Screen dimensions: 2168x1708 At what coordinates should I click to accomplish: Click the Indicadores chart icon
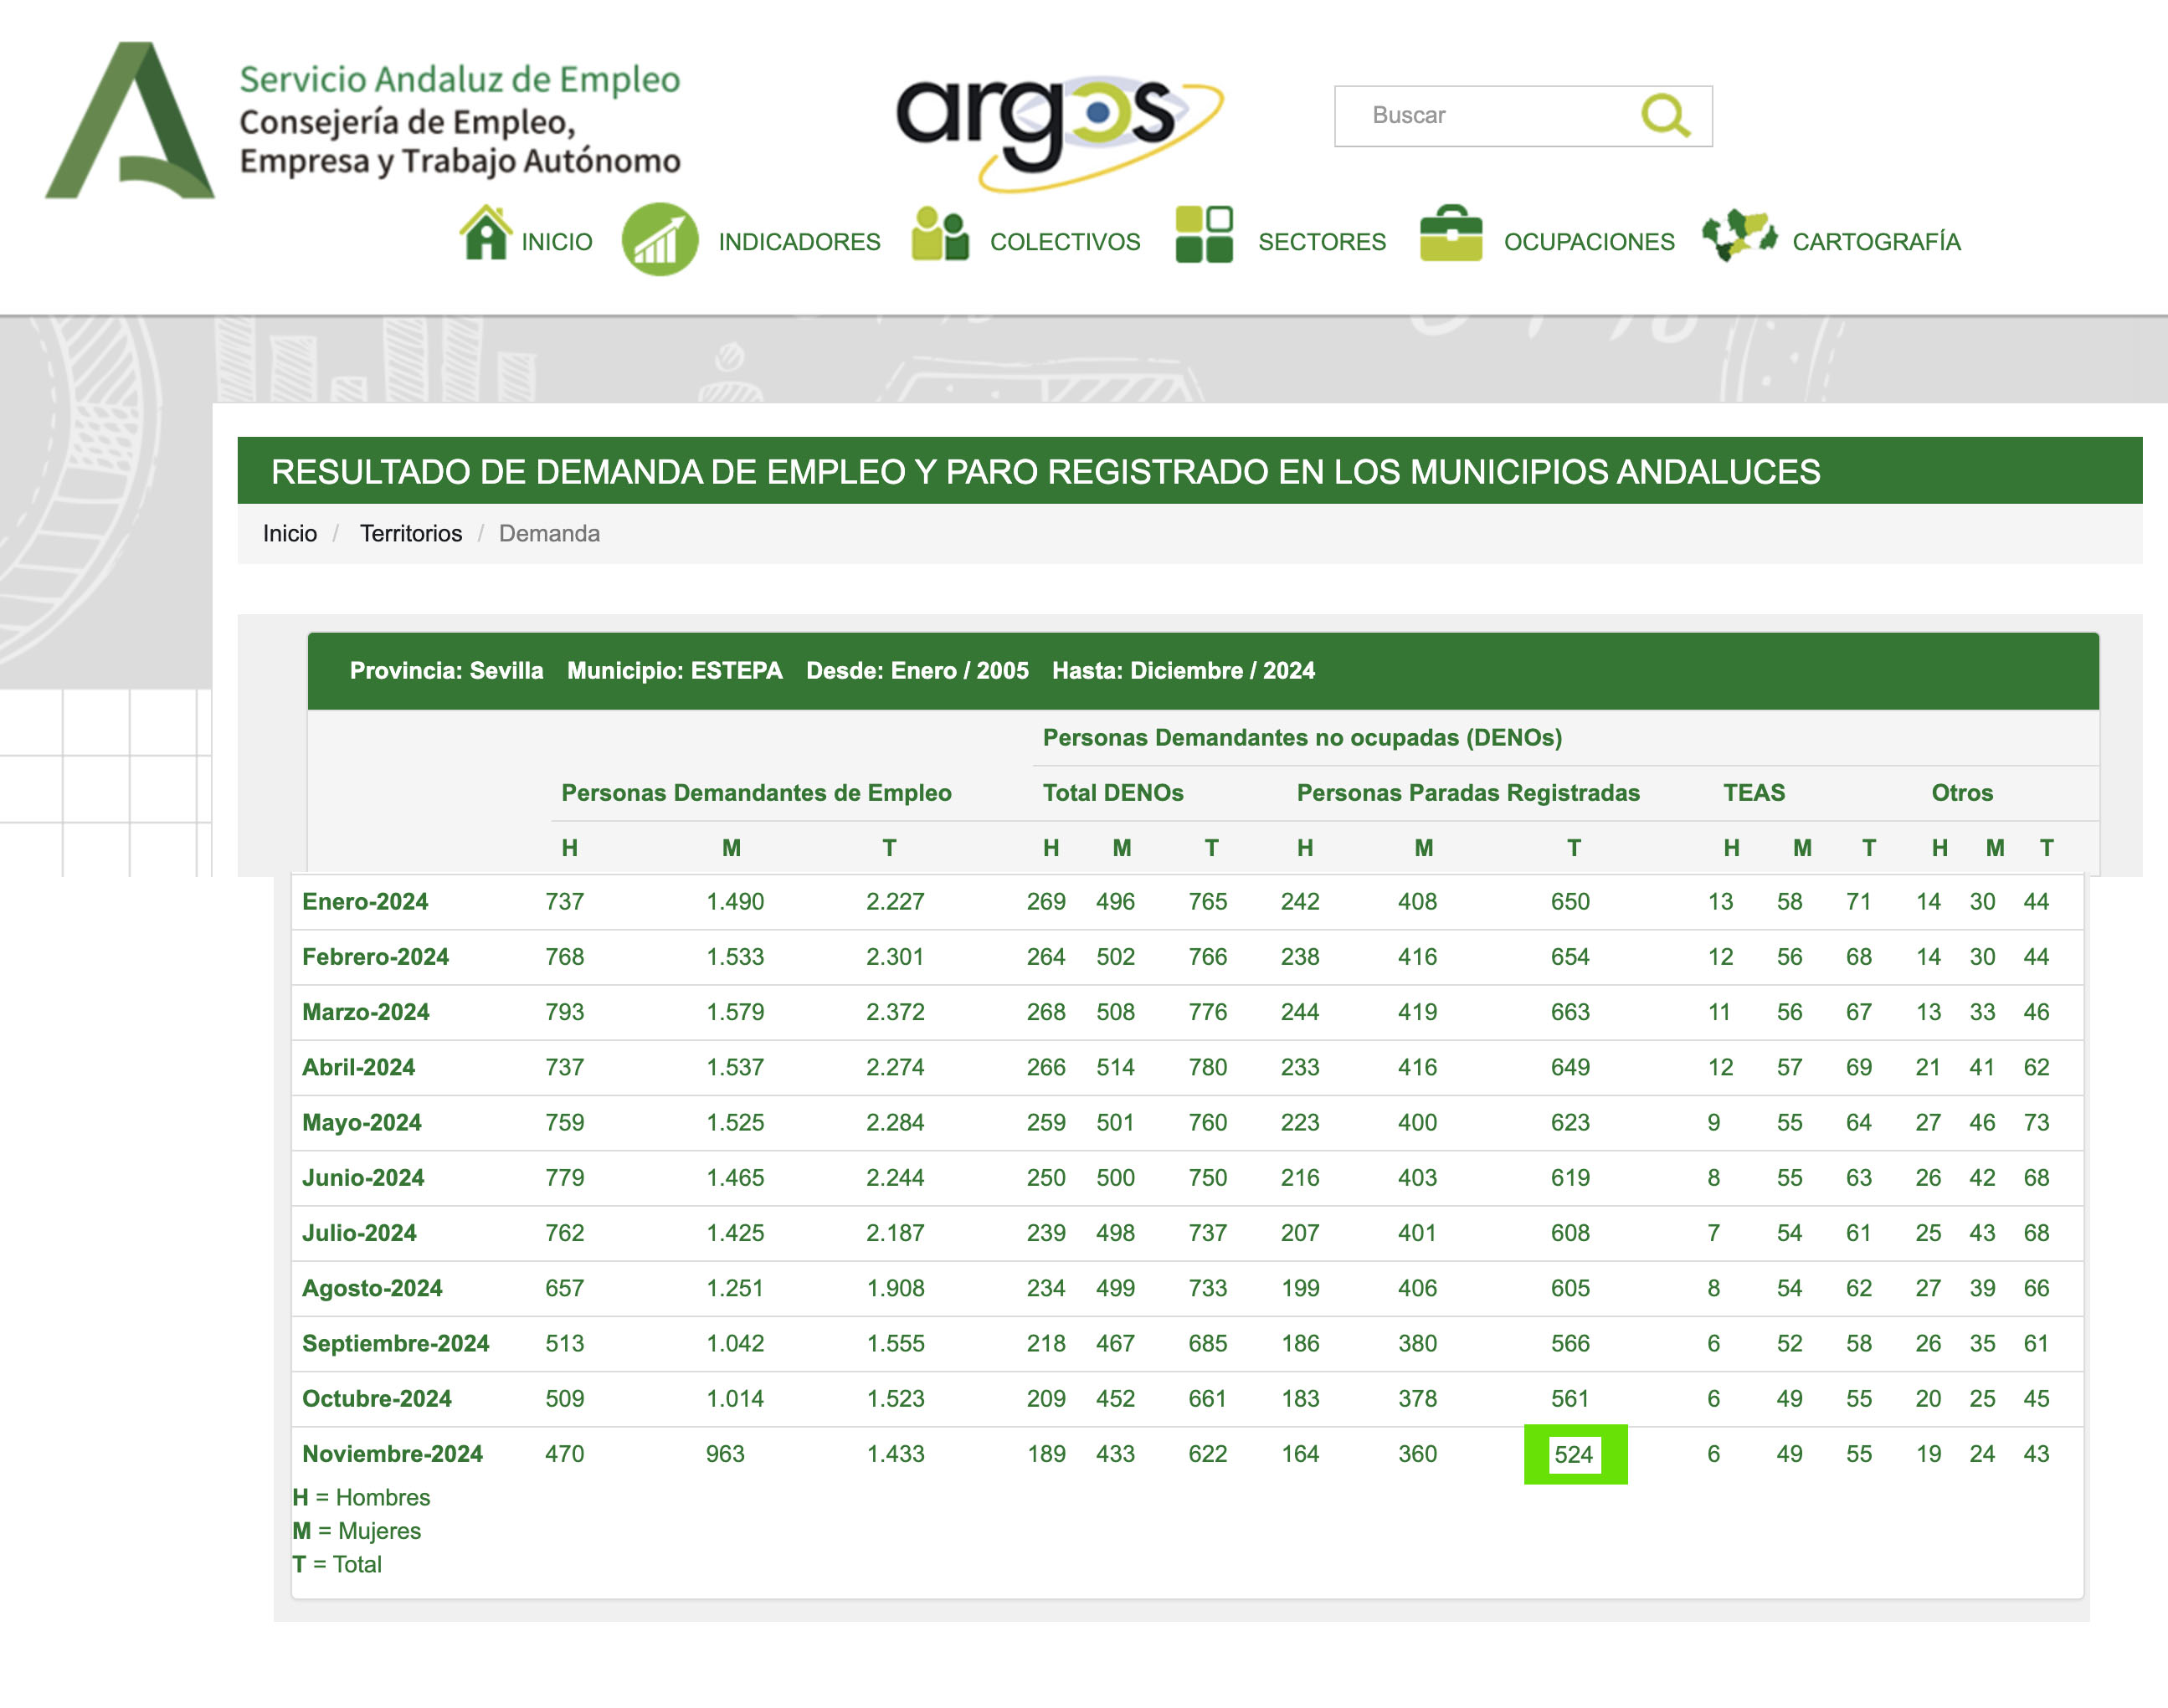pyautogui.click(x=659, y=239)
